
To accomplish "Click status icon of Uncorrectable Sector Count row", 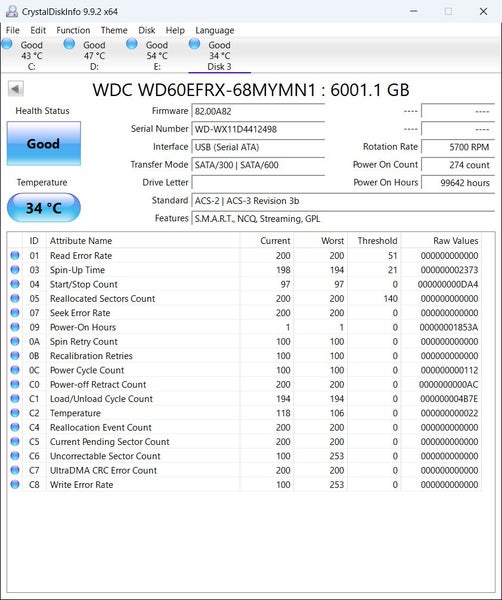I will [x=15, y=456].
